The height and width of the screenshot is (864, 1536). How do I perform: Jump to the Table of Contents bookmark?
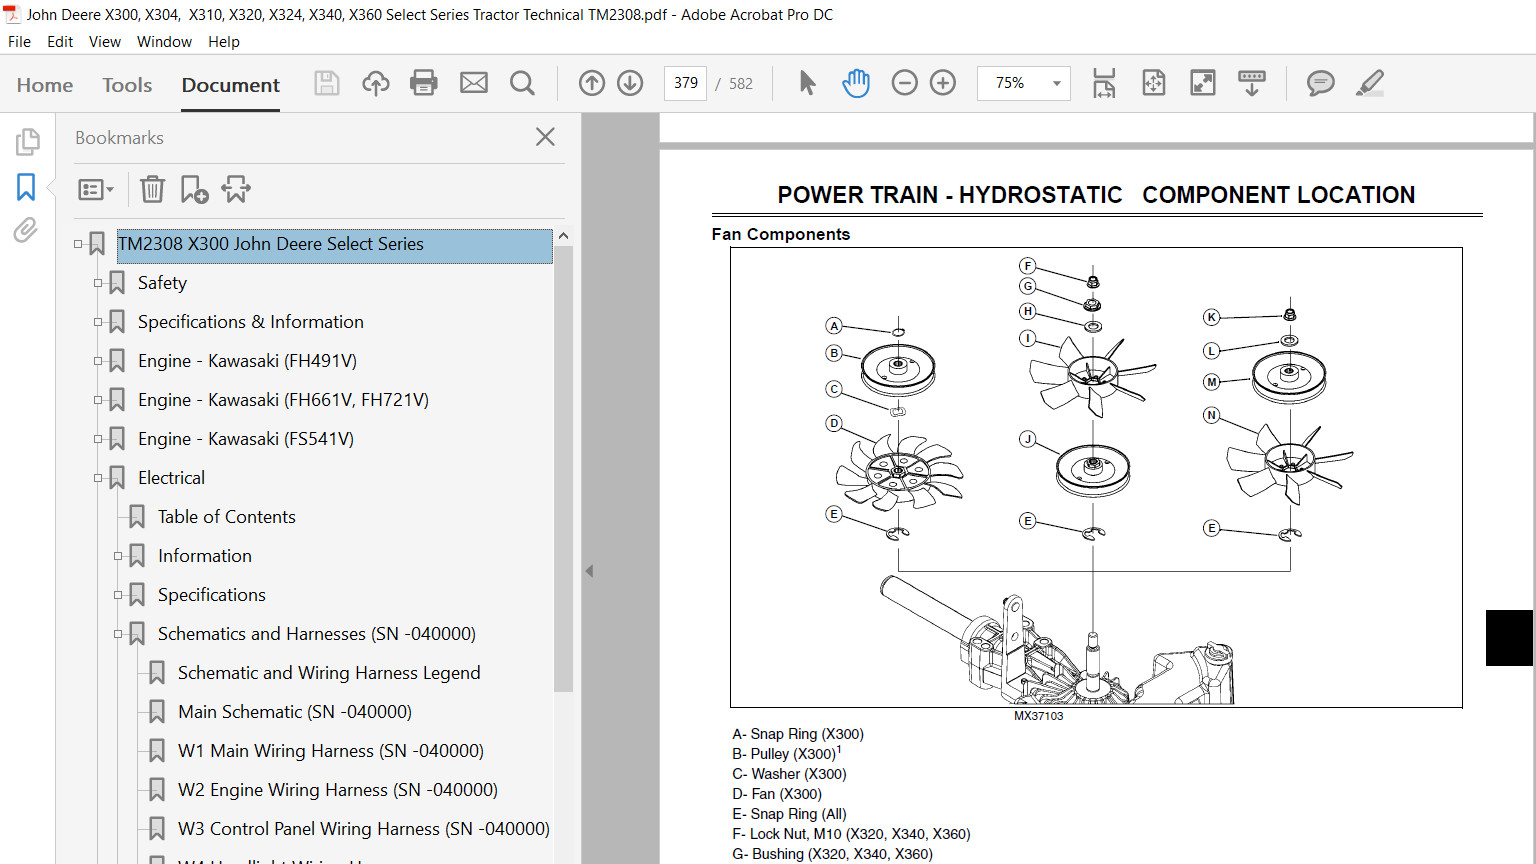227,517
